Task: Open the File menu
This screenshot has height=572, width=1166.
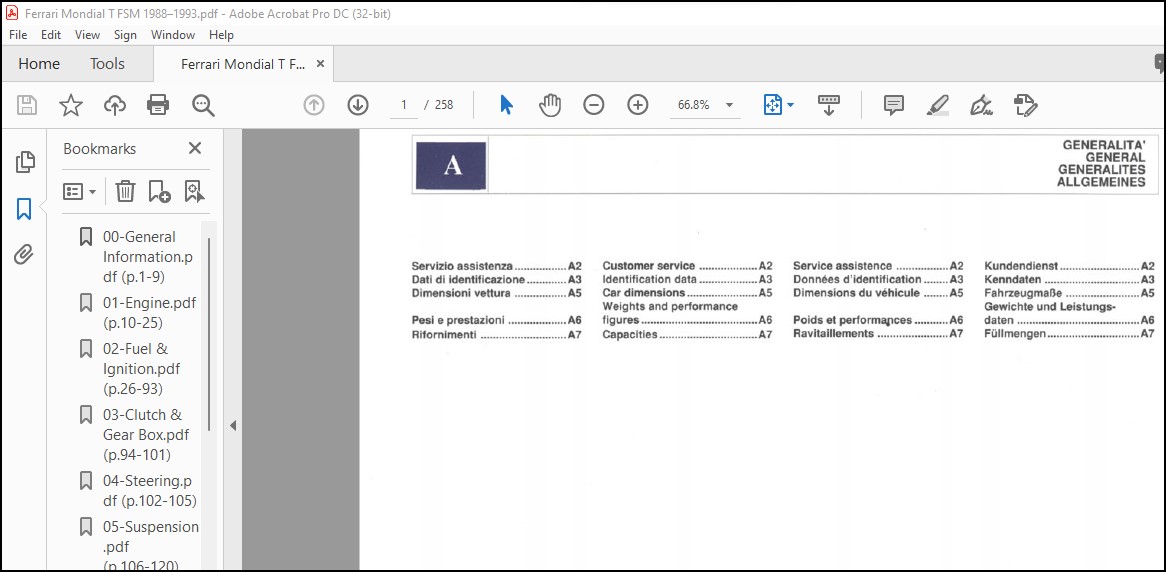Action: 18,35
